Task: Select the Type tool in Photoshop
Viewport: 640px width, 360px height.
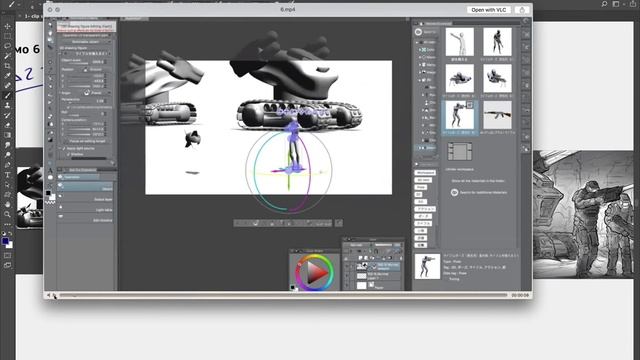Action: 7,175
